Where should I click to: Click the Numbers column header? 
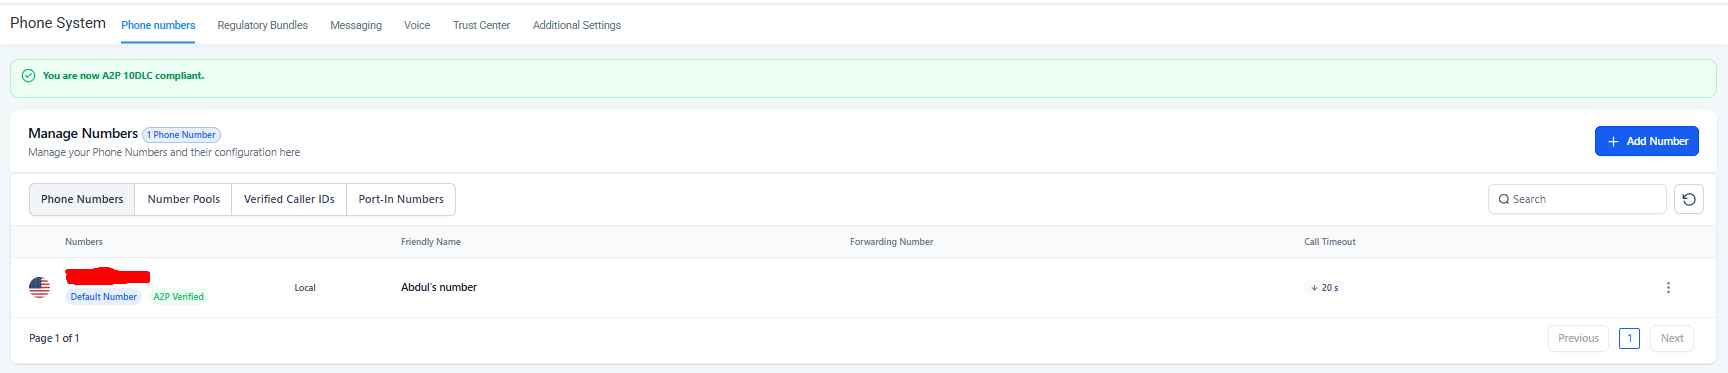(x=84, y=242)
